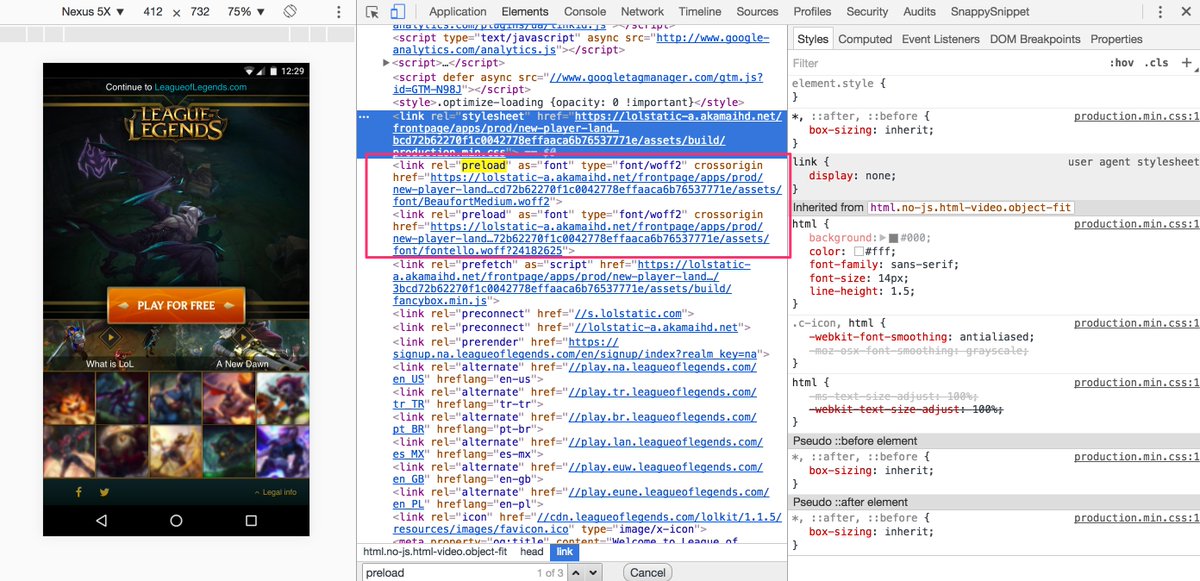Viewport: 1200px width, 581px height.
Task: Select html.no-js.html-video.object-fit breadcrumb at bottom
Action: (x=435, y=551)
